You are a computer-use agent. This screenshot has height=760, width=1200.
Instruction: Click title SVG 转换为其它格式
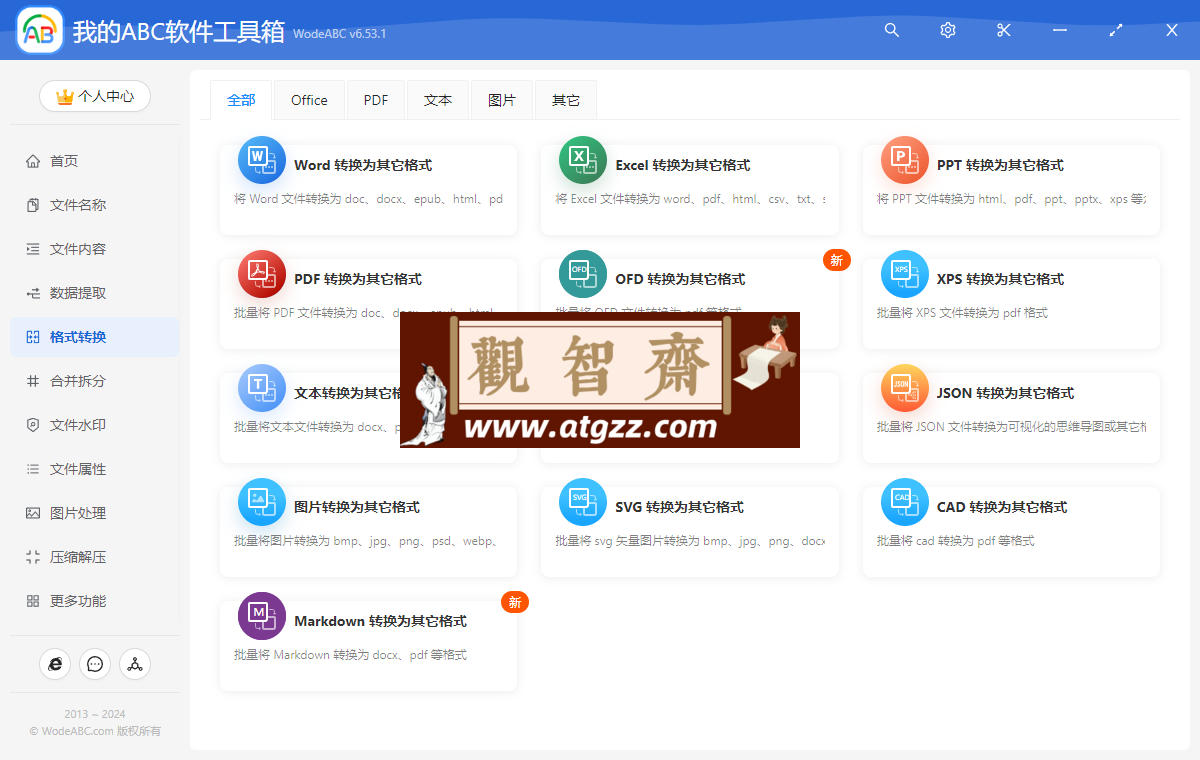pos(680,507)
